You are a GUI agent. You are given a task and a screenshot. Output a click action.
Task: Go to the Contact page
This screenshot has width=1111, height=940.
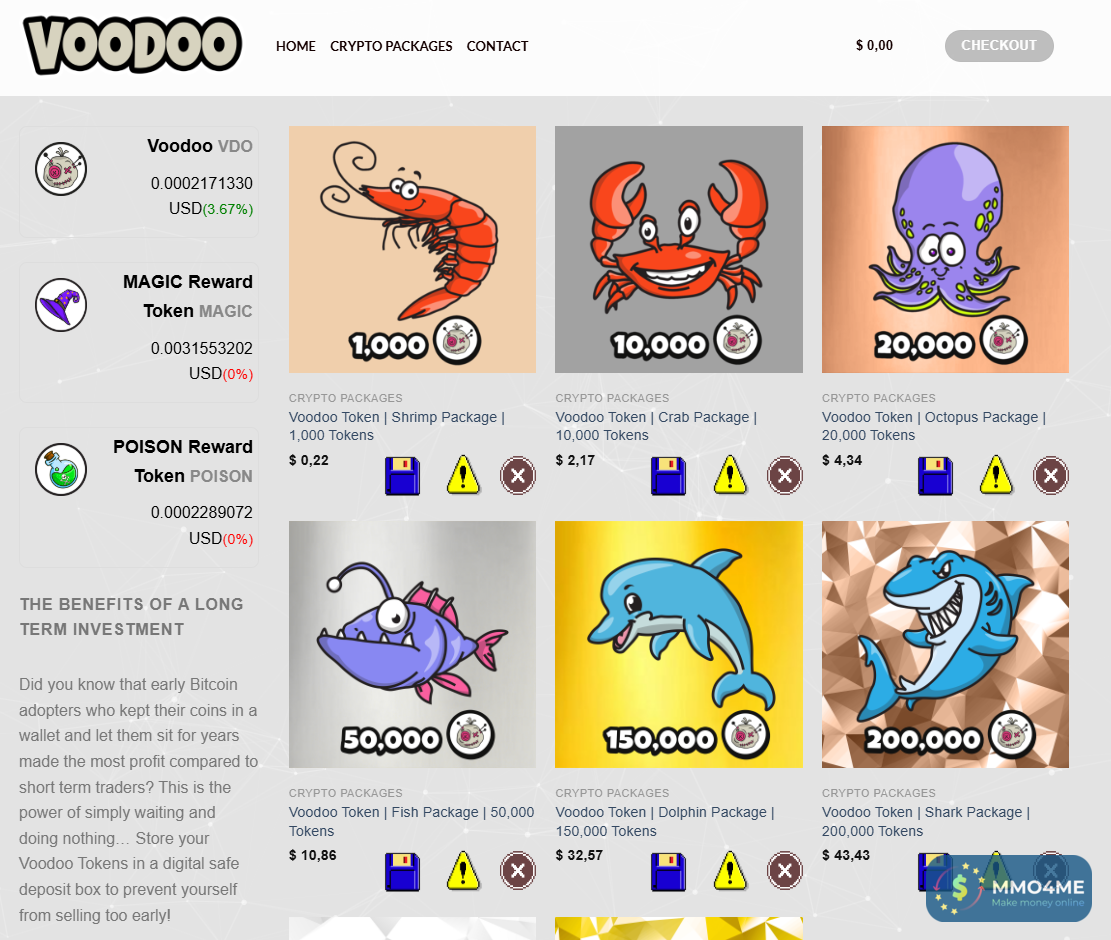click(x=497, y=46)
